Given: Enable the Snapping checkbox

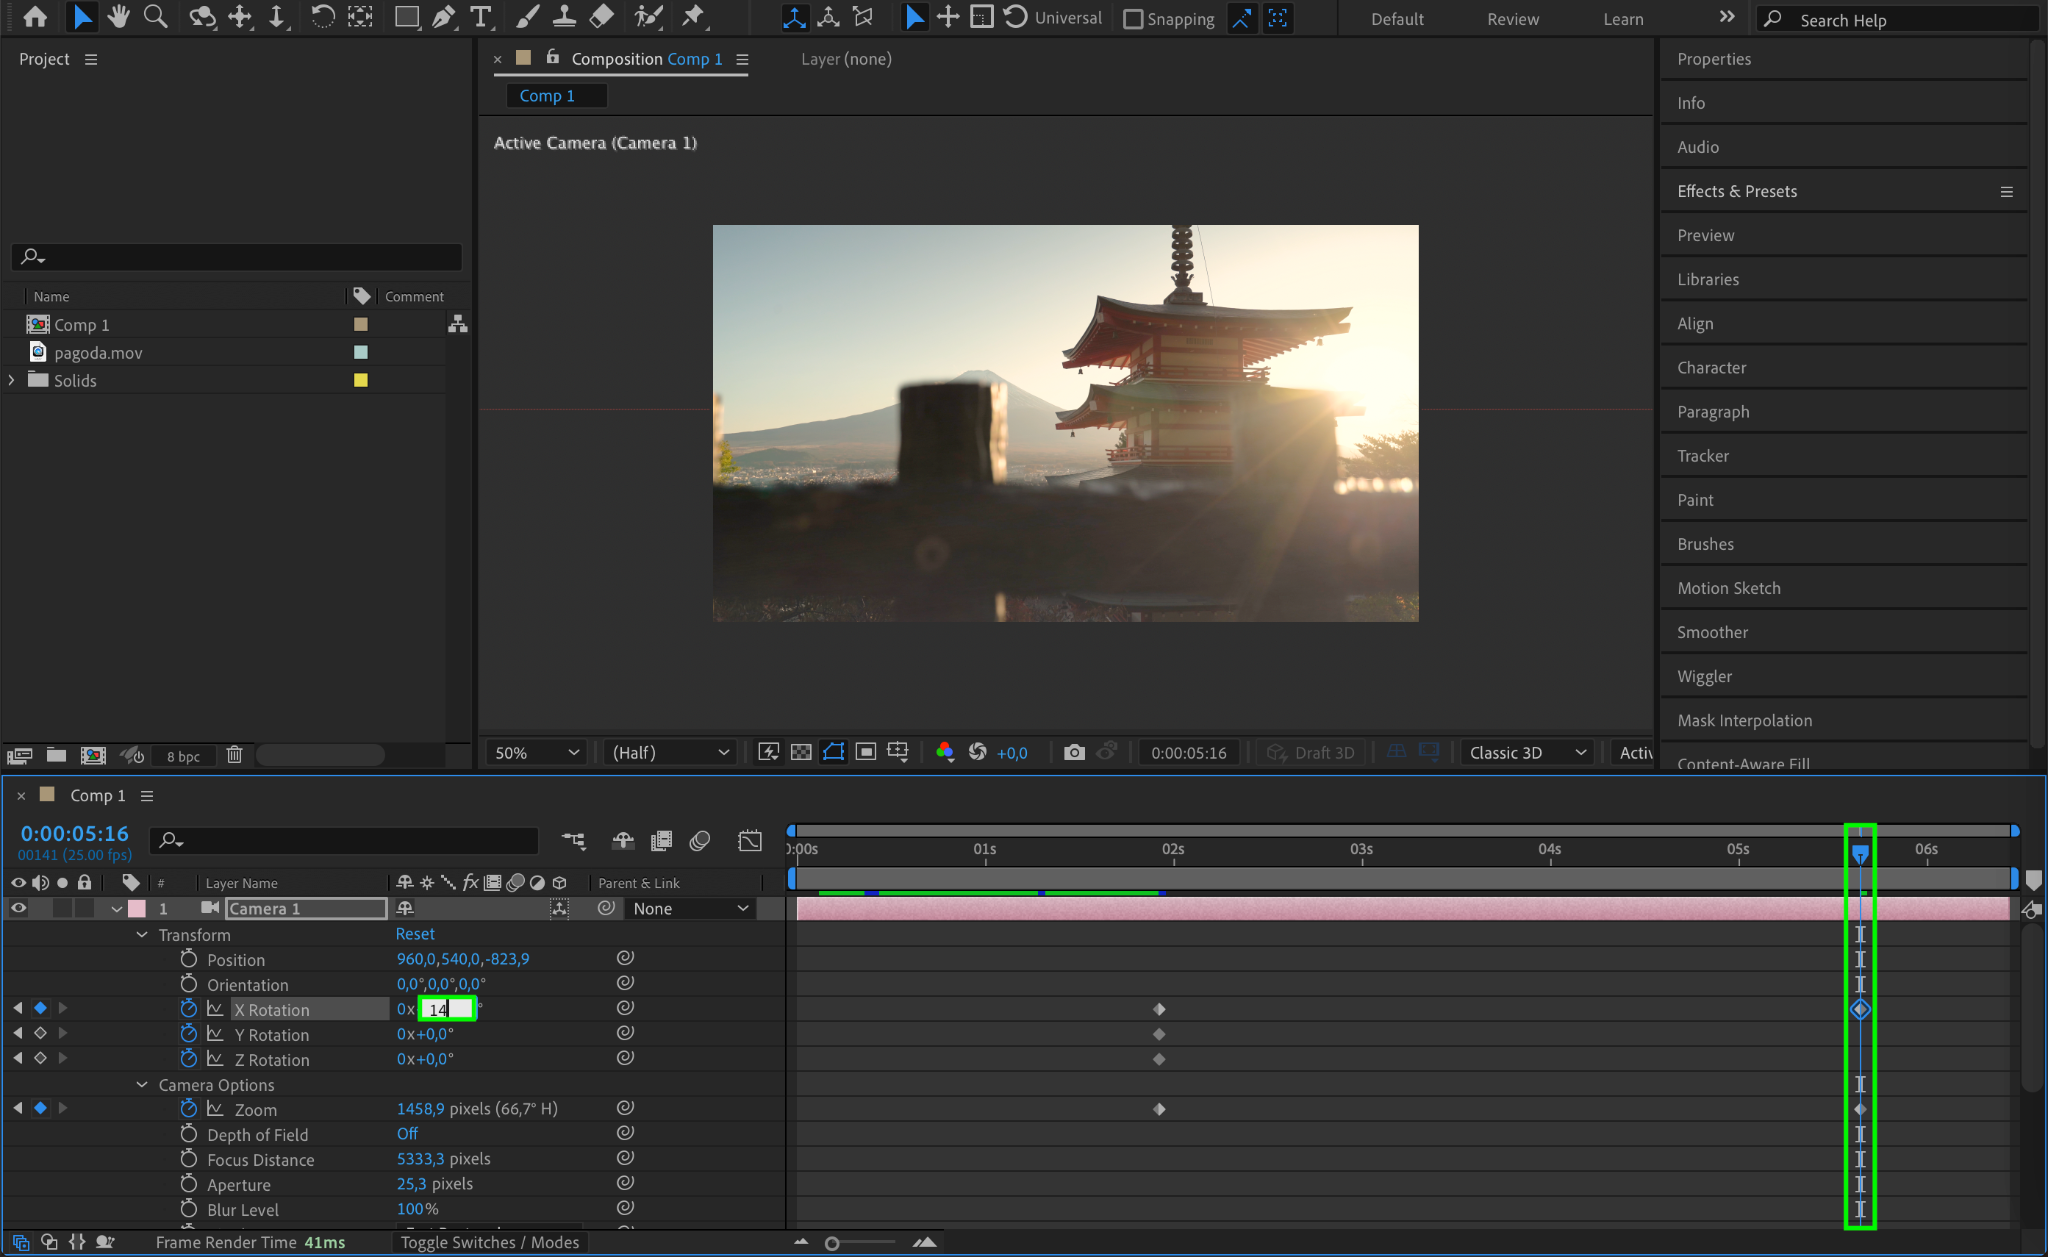Looking at the screenshot, I should click(1133, 19).
